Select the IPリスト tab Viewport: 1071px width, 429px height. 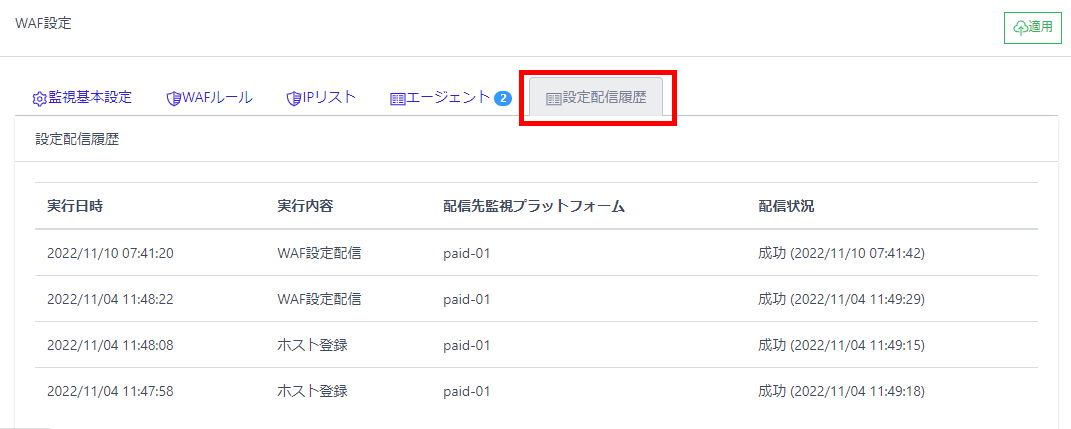329,98
